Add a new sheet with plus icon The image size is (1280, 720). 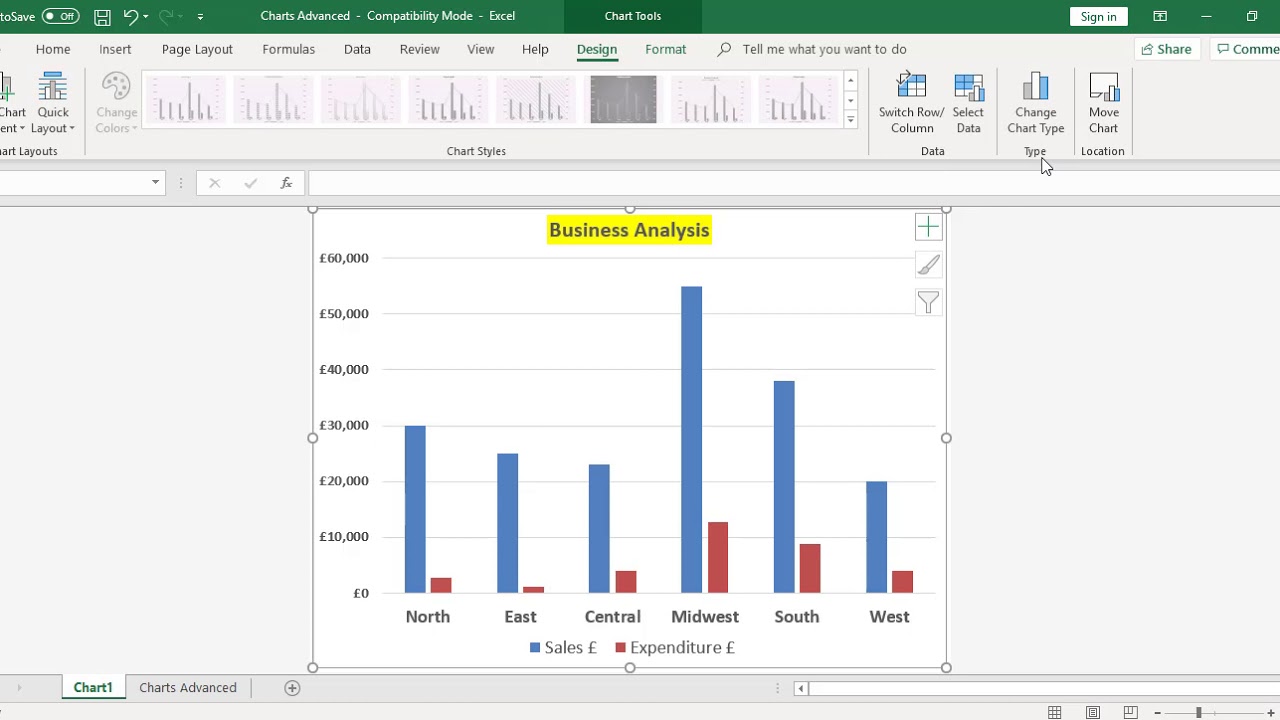tap(292, 688)
